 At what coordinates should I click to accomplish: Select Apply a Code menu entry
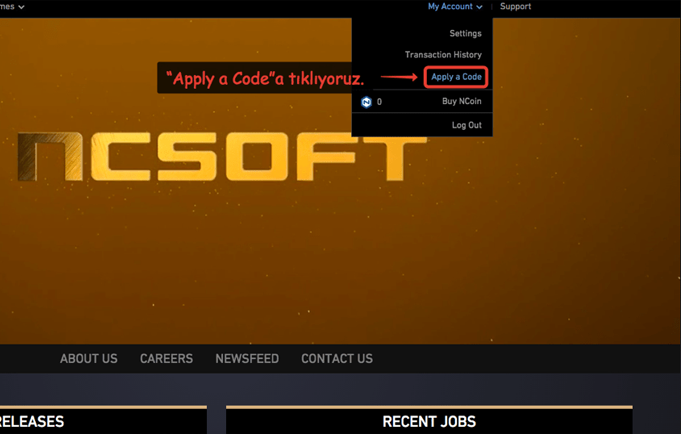pos(456,77)
